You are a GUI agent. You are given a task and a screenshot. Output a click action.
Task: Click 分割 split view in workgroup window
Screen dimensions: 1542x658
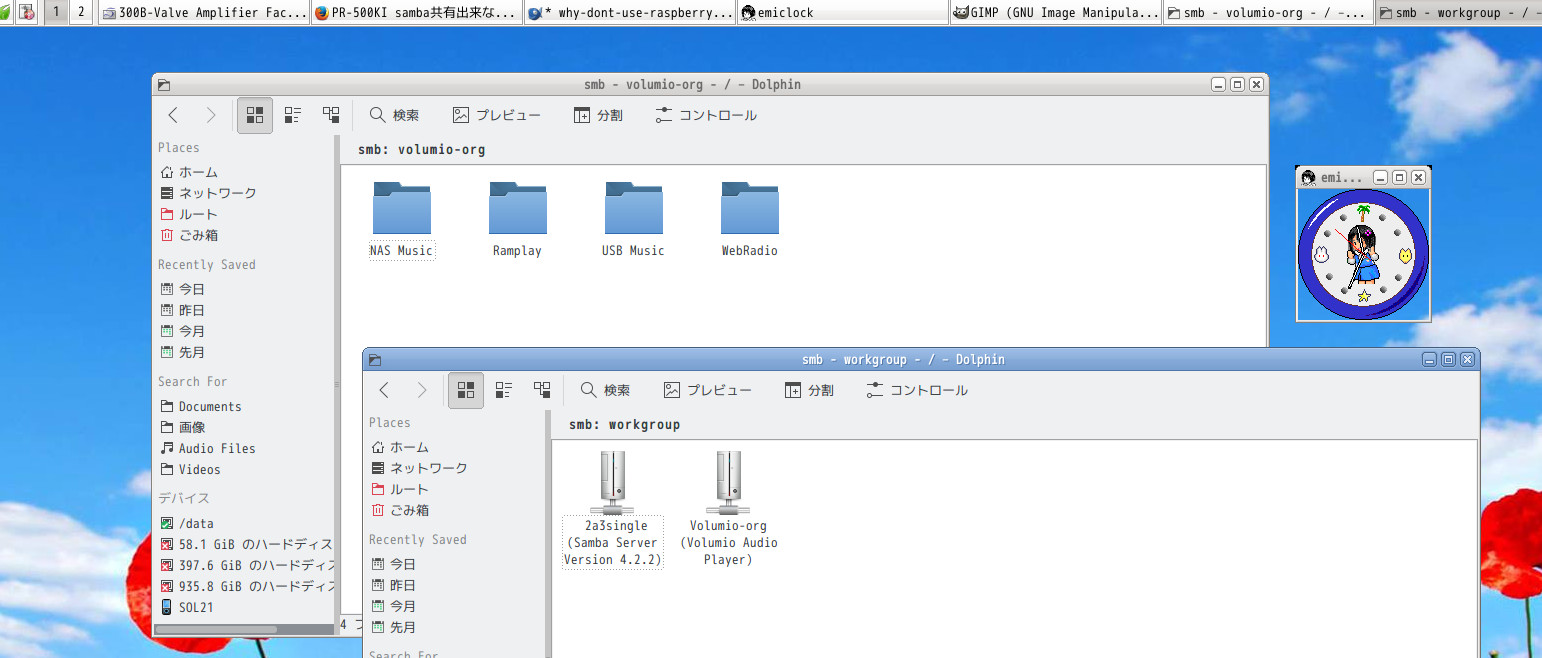click(809, 390)
